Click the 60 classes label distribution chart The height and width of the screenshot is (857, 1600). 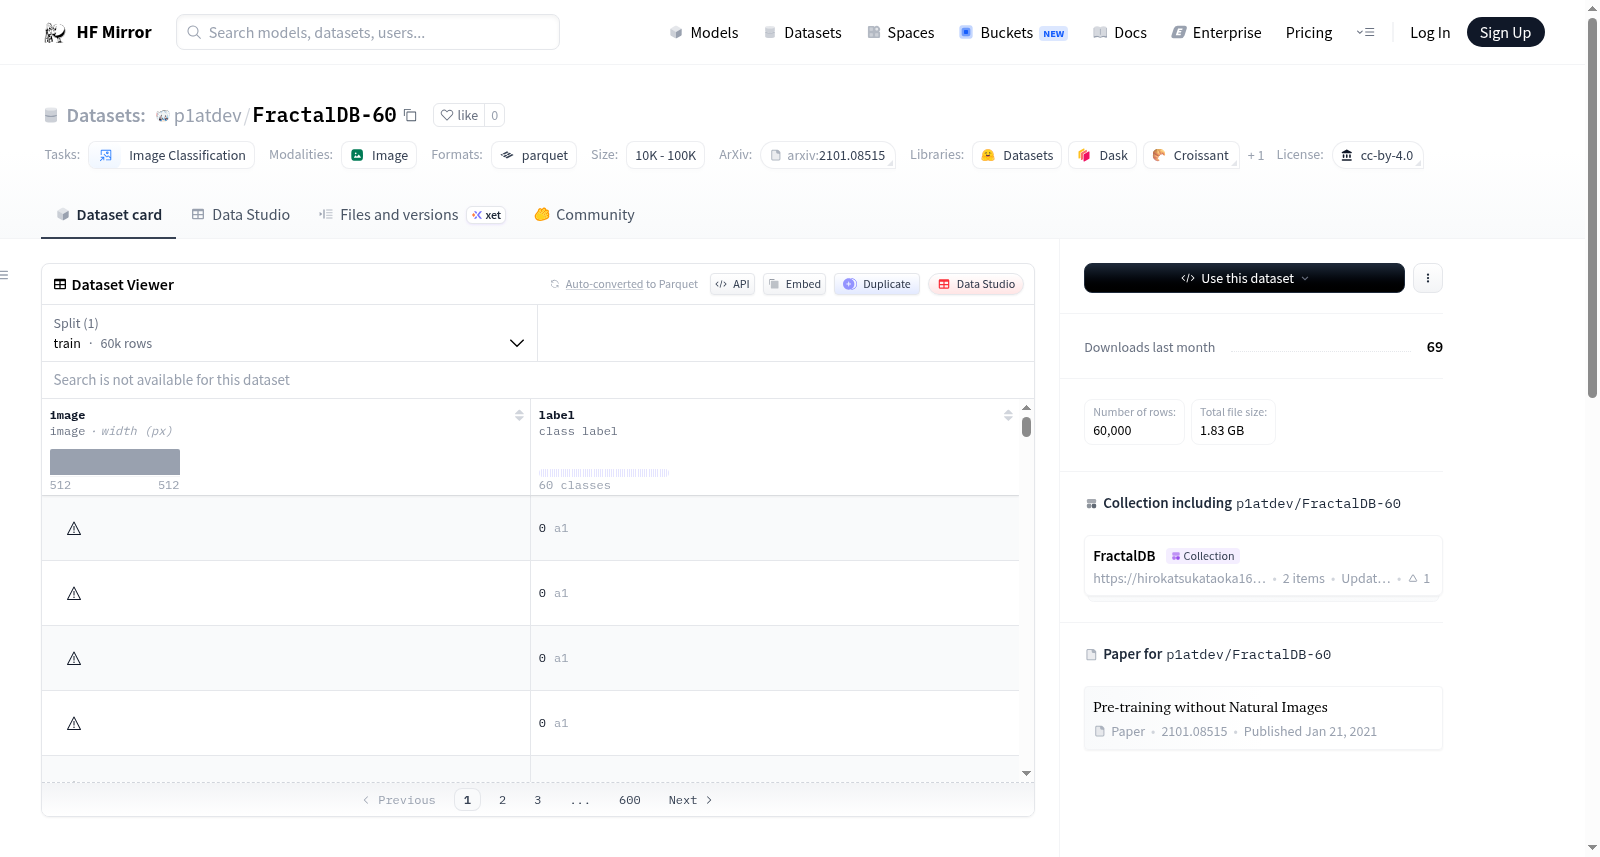(604, 472)
